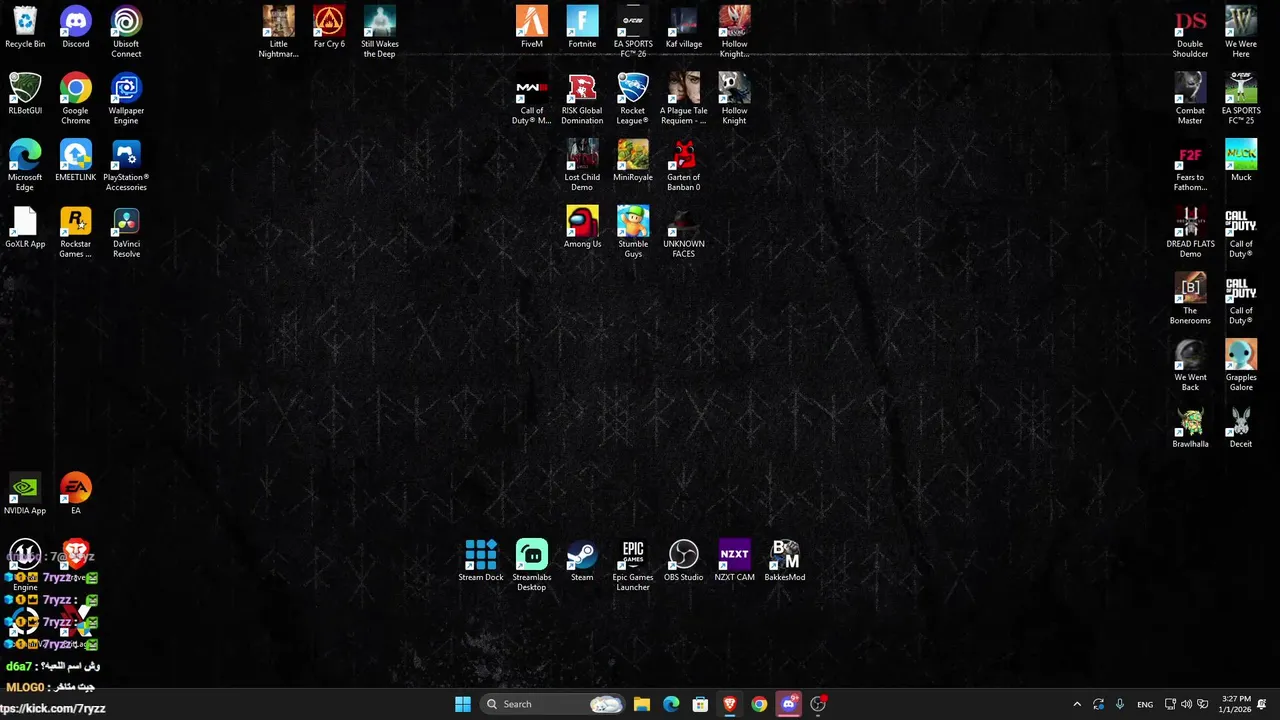Open Deceit game

[1241, 428]
